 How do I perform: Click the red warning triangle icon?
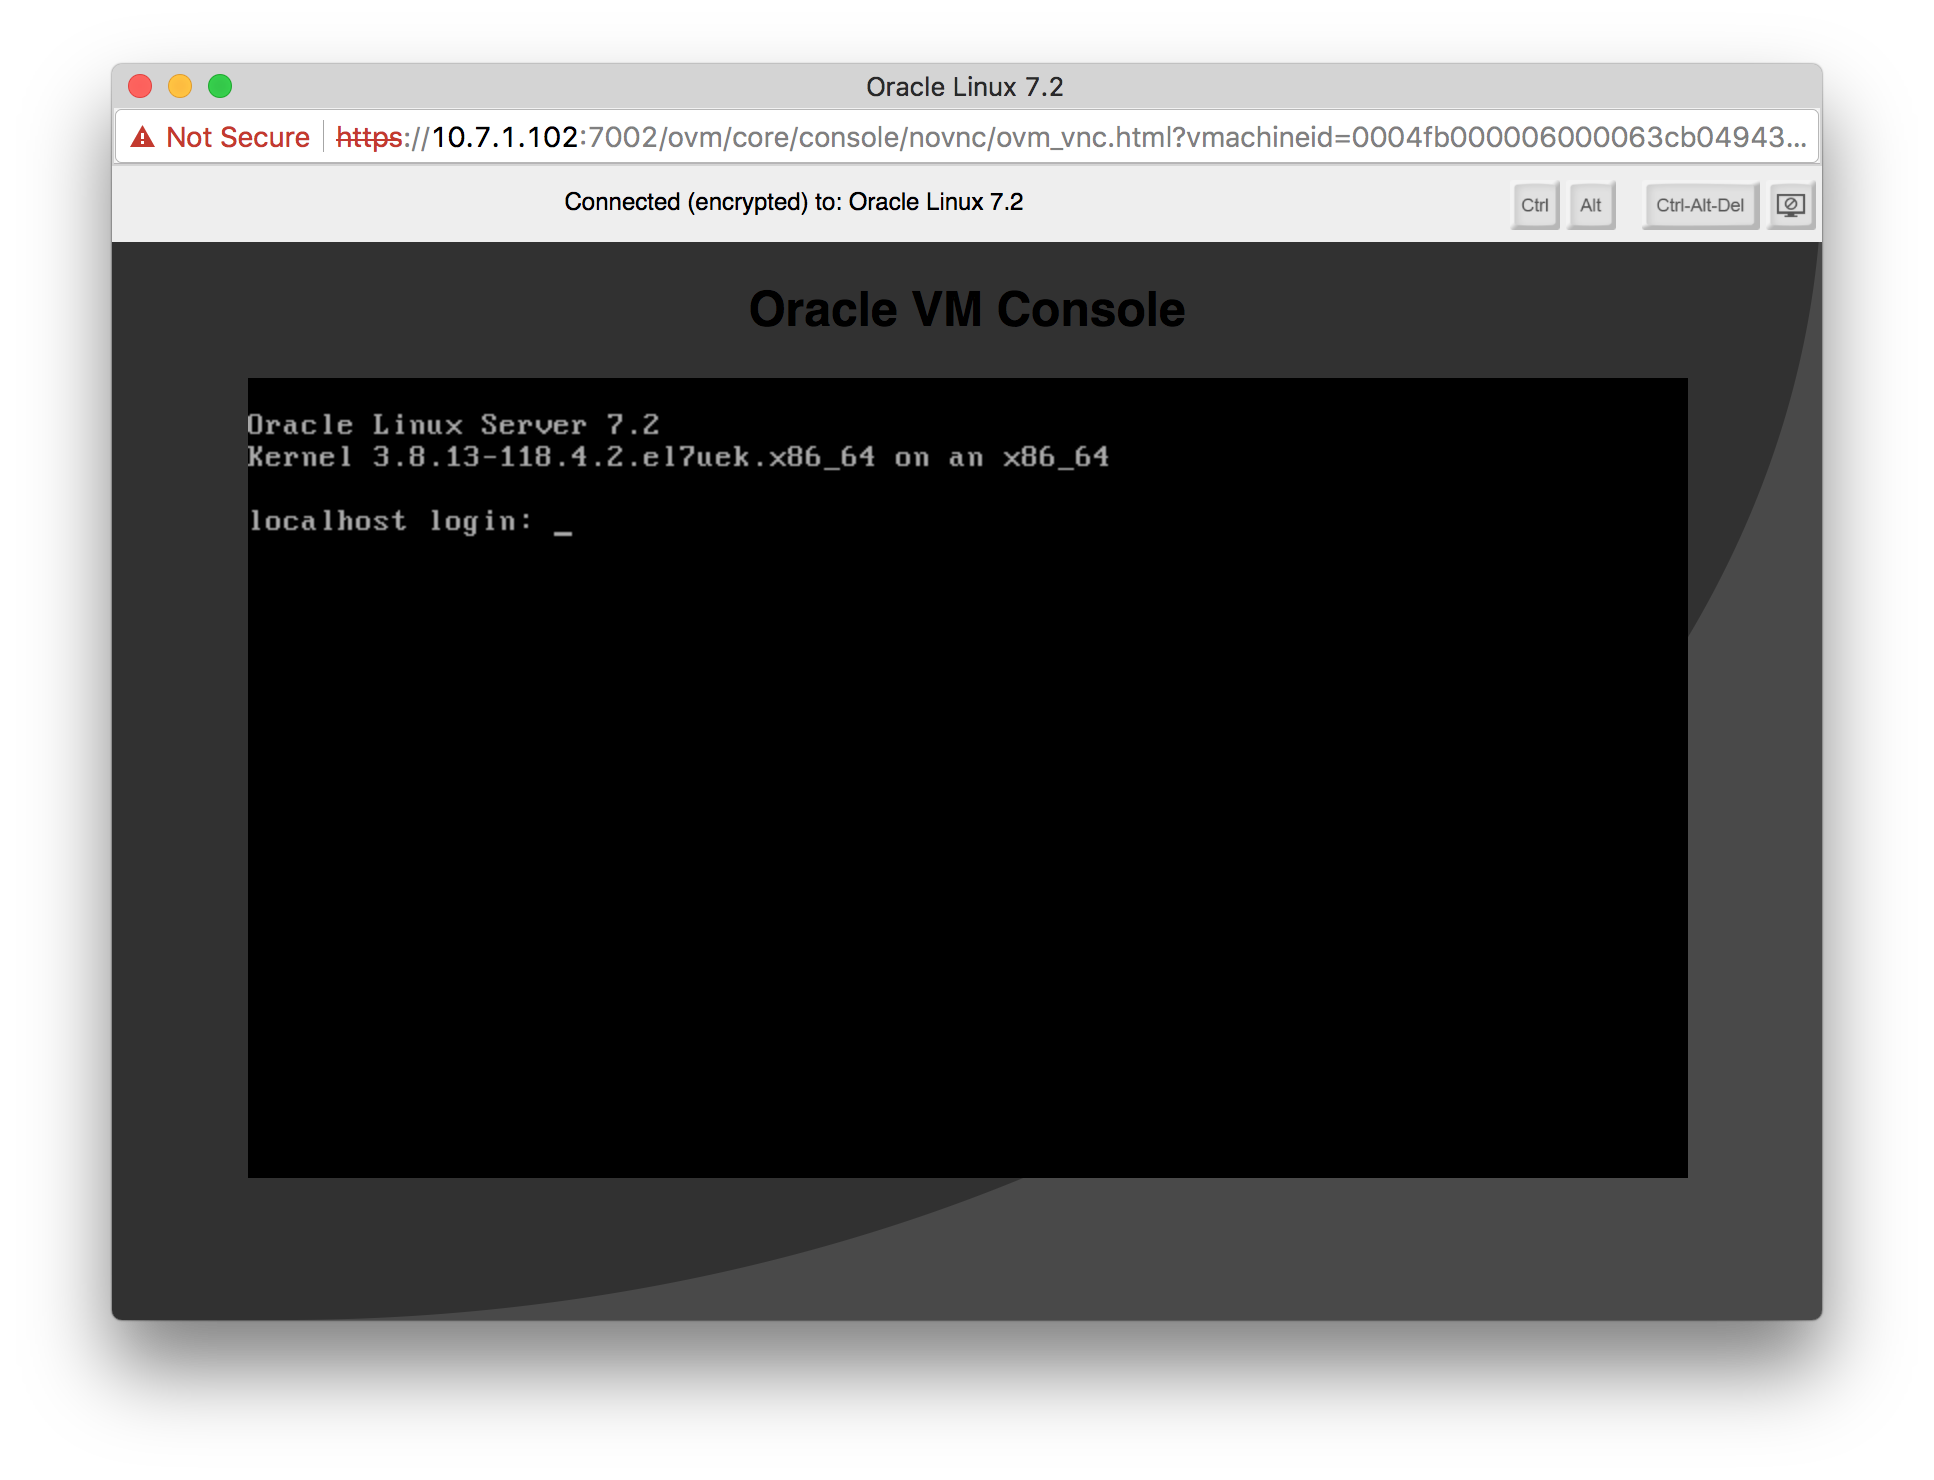click(x=143, y=137)
